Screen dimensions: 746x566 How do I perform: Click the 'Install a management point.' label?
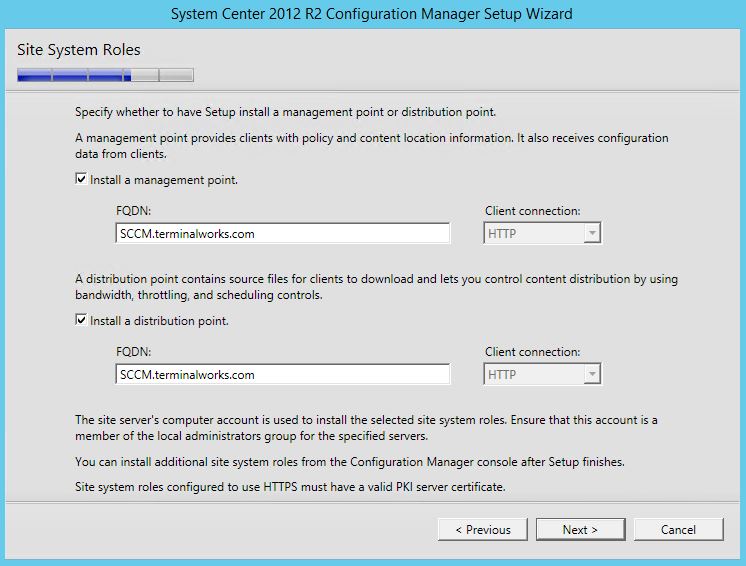[164, 180]
